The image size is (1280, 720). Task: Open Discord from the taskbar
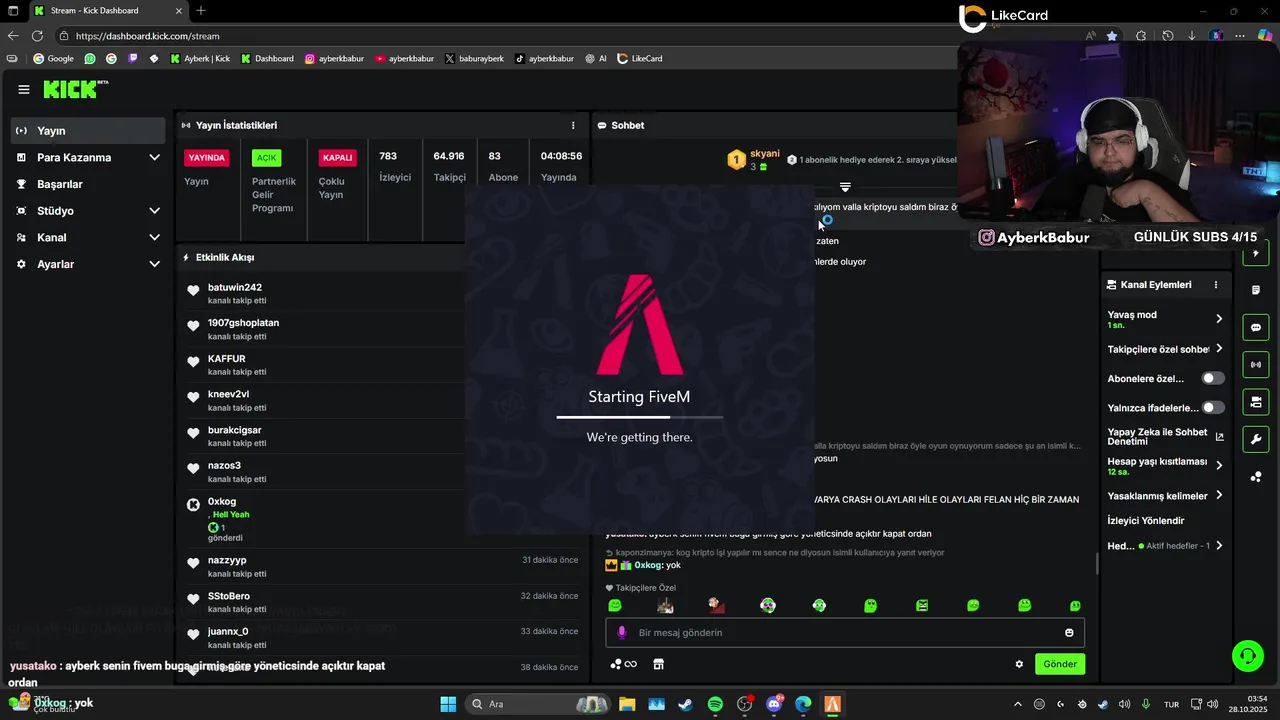774,704
